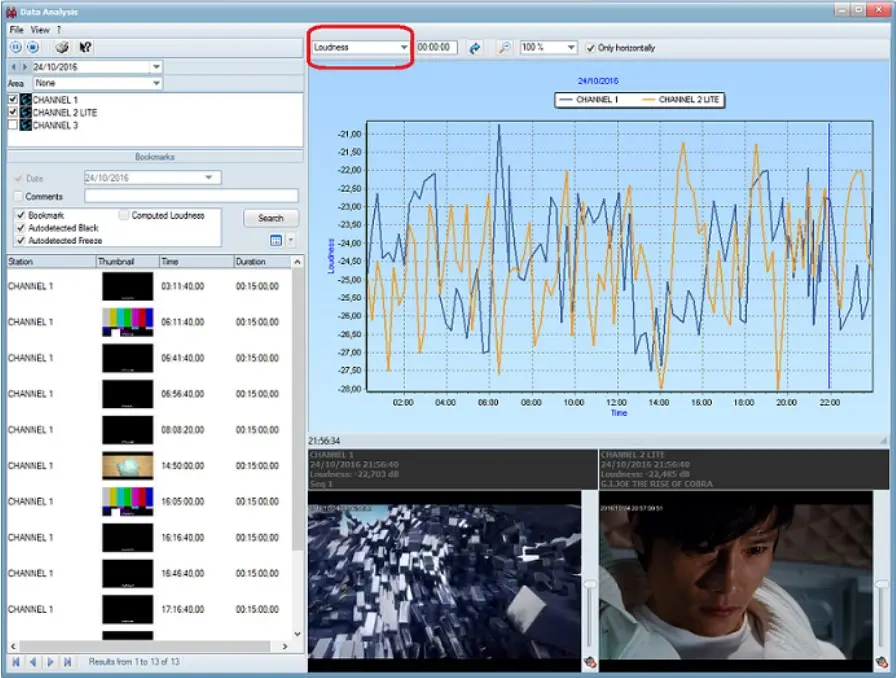Click the Search button

tap(270, 218)
